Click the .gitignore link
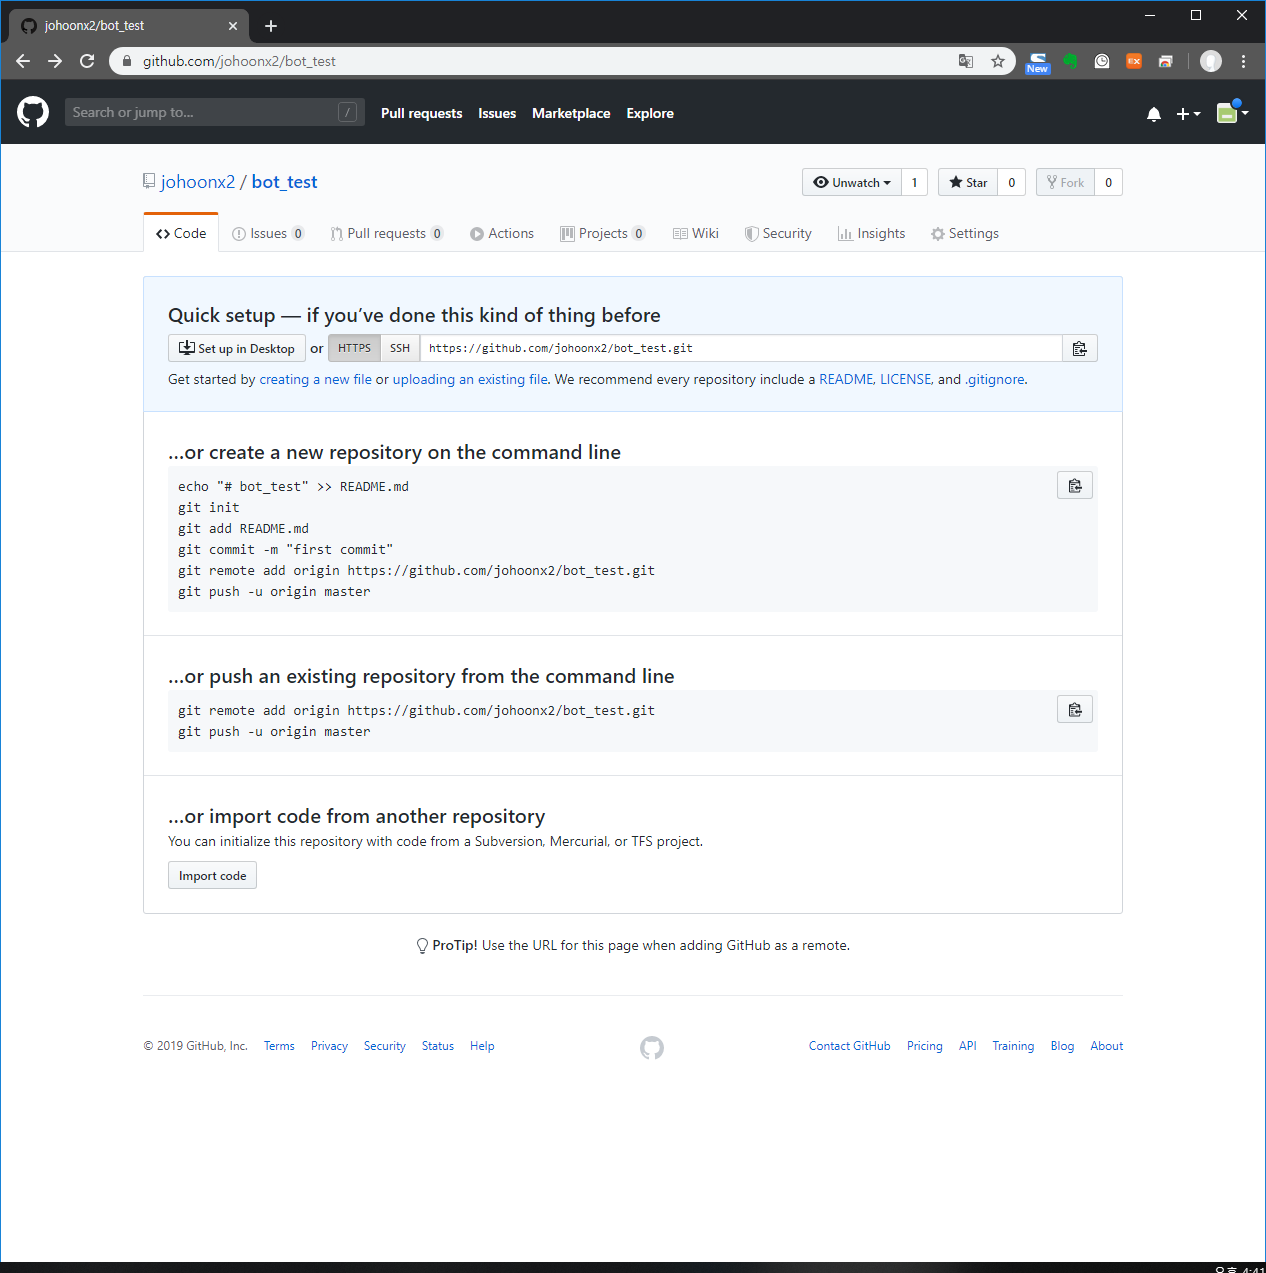Viewport: 1266px width, 1273px height. click(x=995, y=379)
